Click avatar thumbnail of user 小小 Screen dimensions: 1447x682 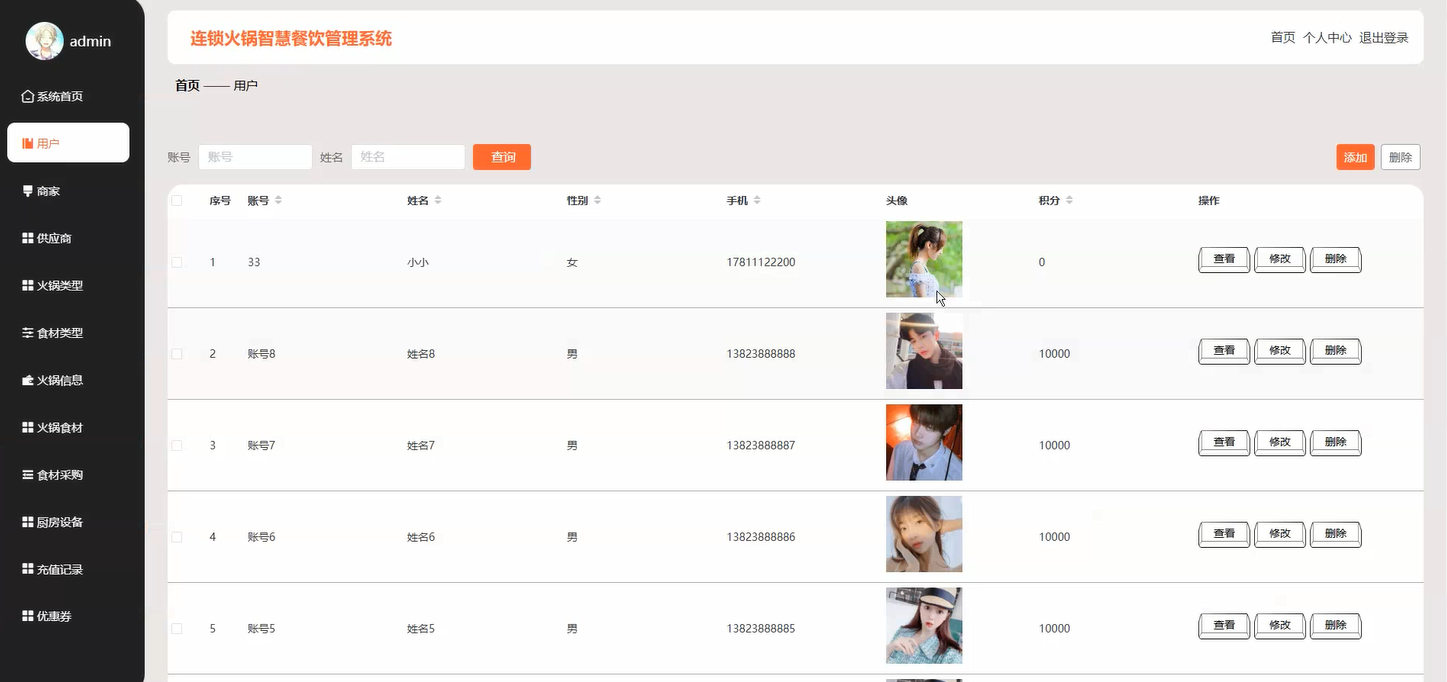click(924, 259)
